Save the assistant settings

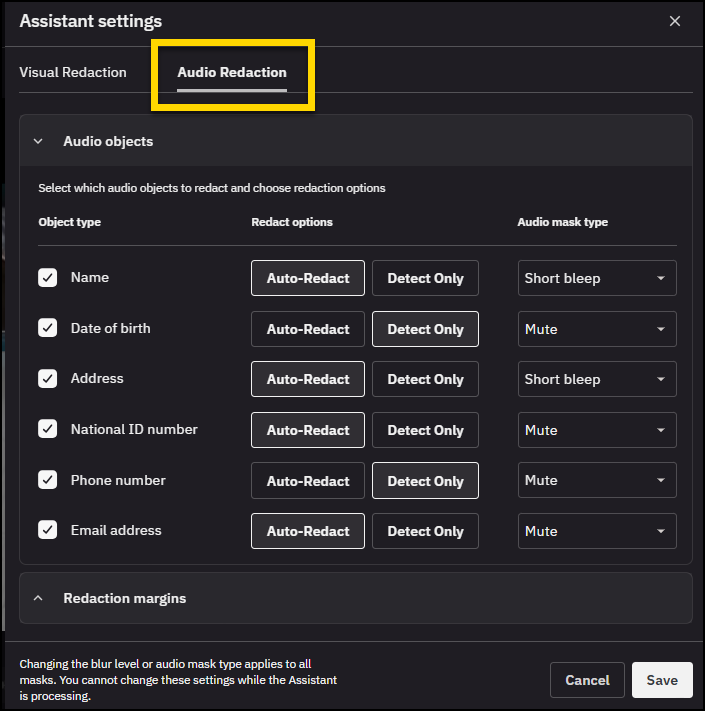pos(662,680)
